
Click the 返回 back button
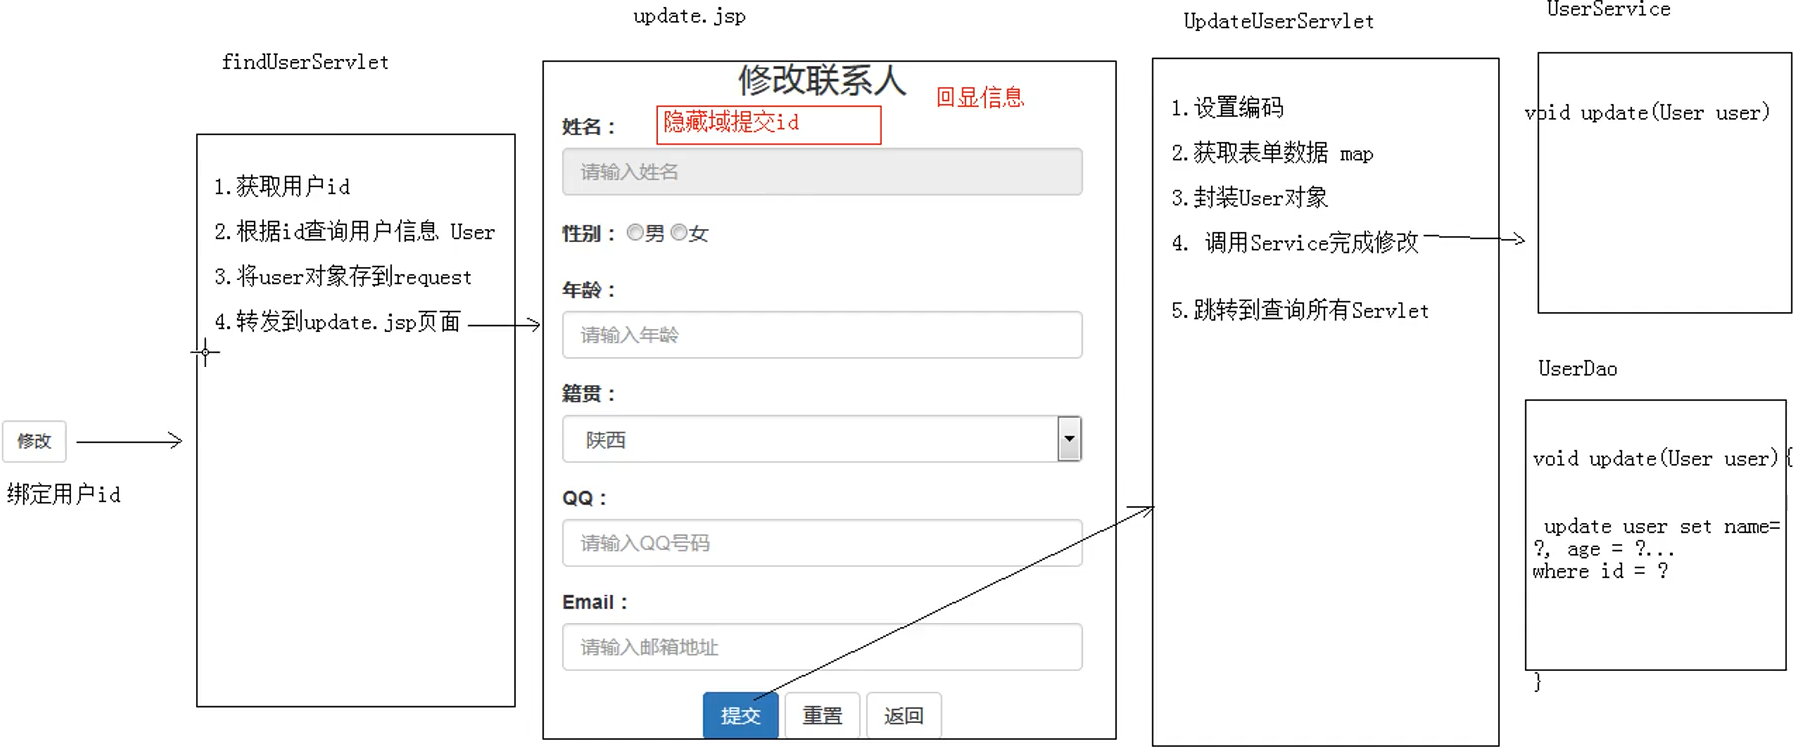[x=903, y=715]
